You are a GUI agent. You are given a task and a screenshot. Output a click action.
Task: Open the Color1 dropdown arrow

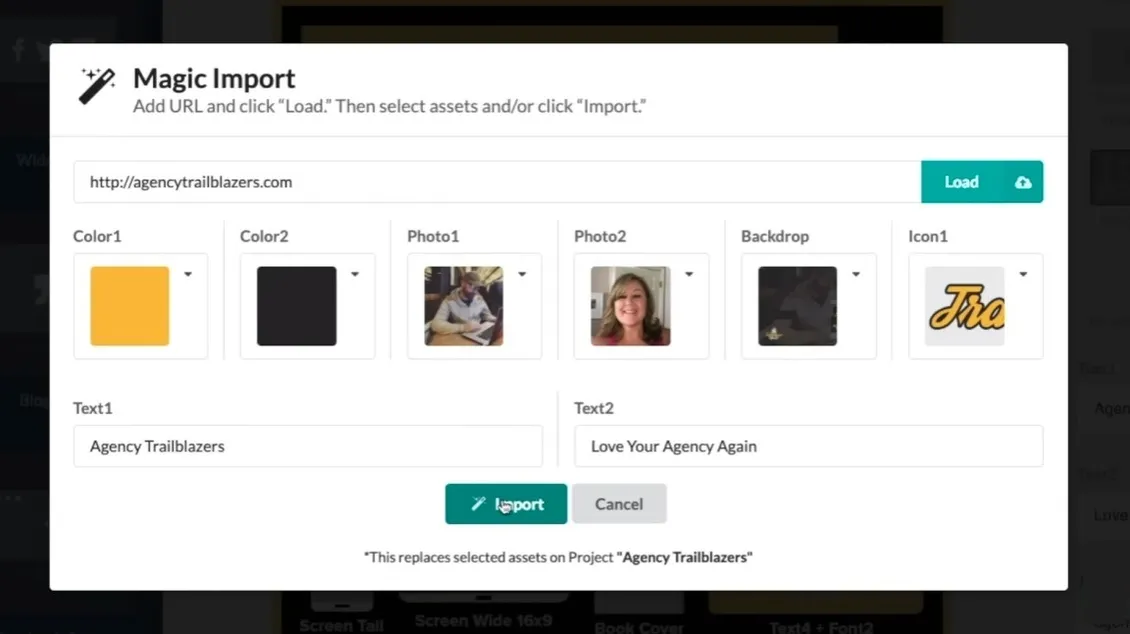pos(188,274)
